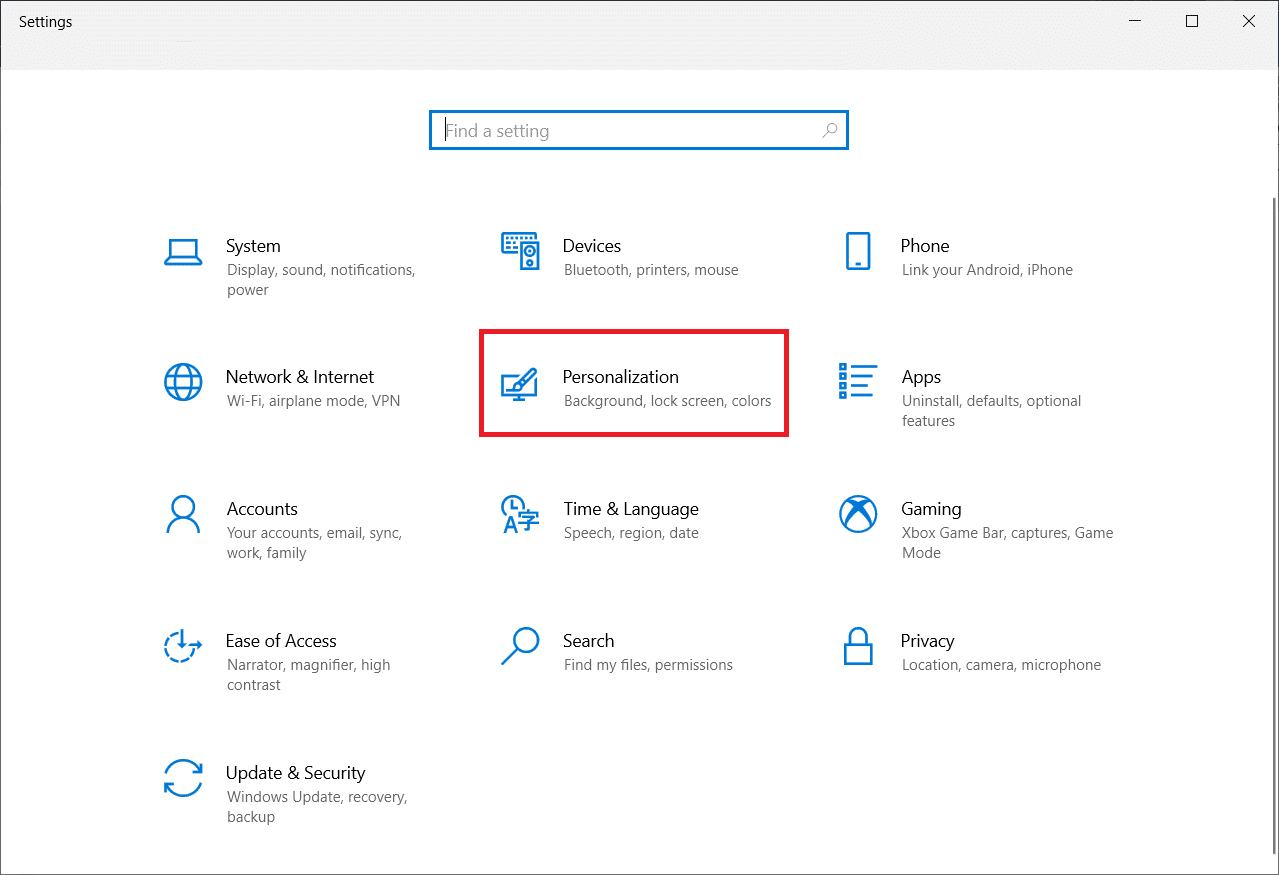
Task: Focus the Find a setting search box
Action: coord(630,131)
